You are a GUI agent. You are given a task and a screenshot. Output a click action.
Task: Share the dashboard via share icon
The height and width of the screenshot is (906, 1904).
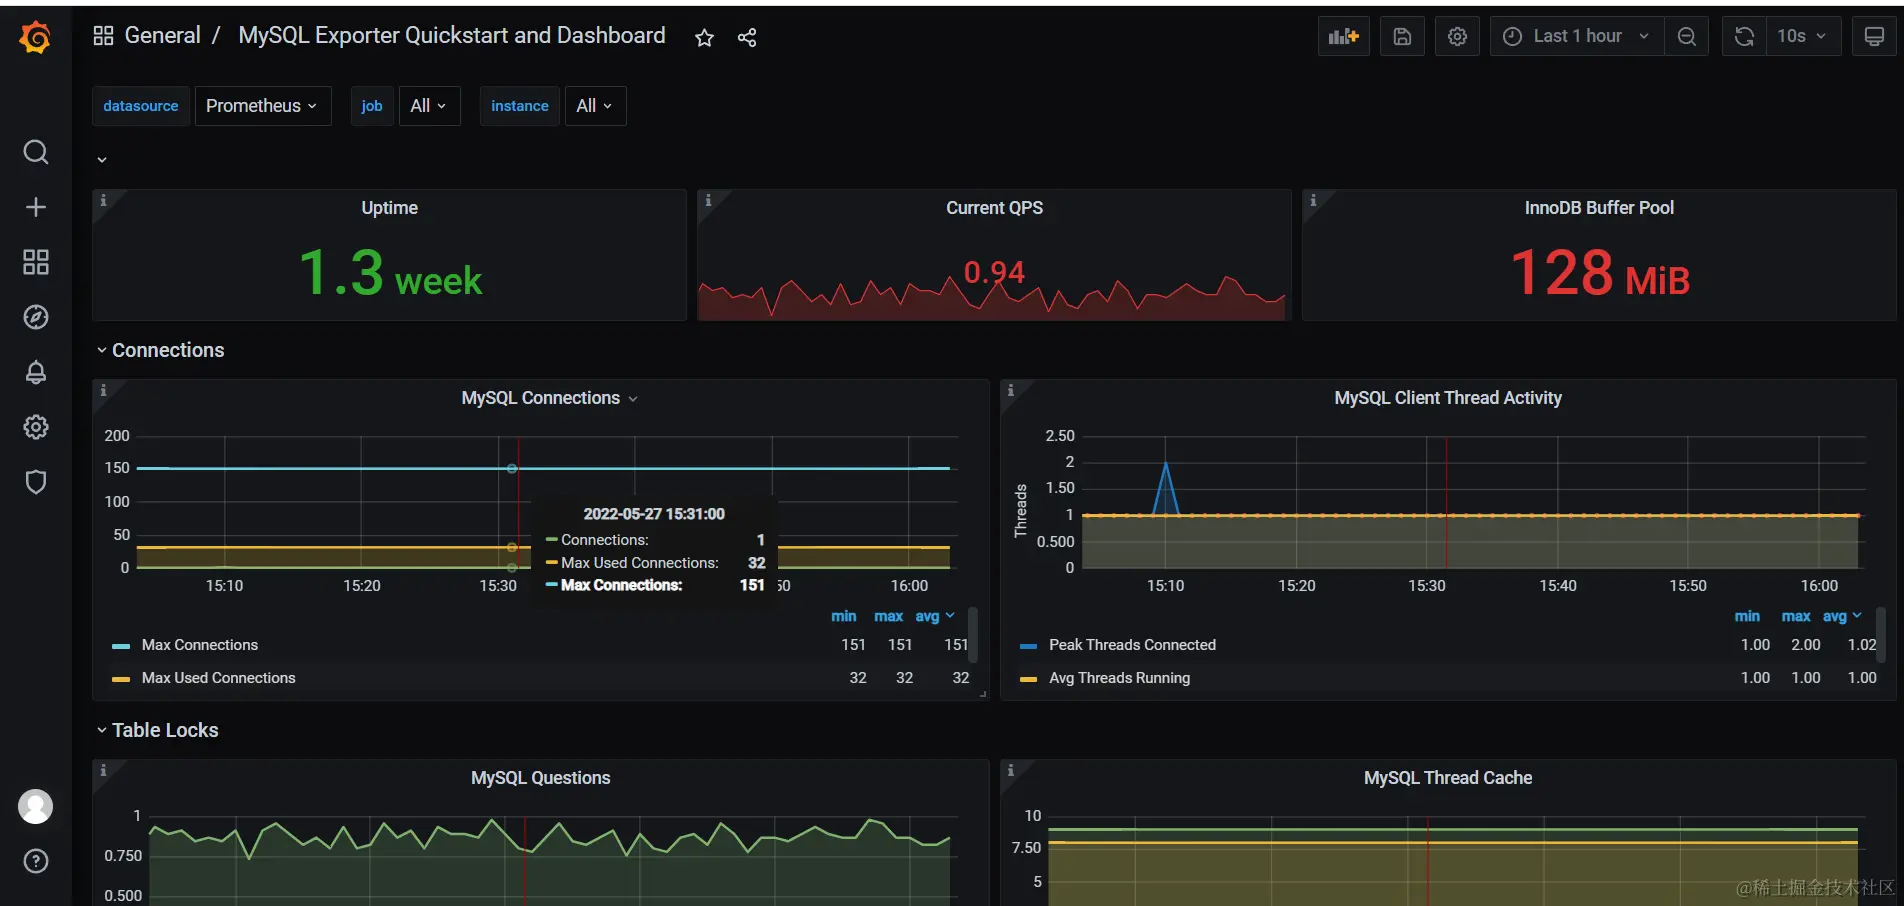(747, 38)
